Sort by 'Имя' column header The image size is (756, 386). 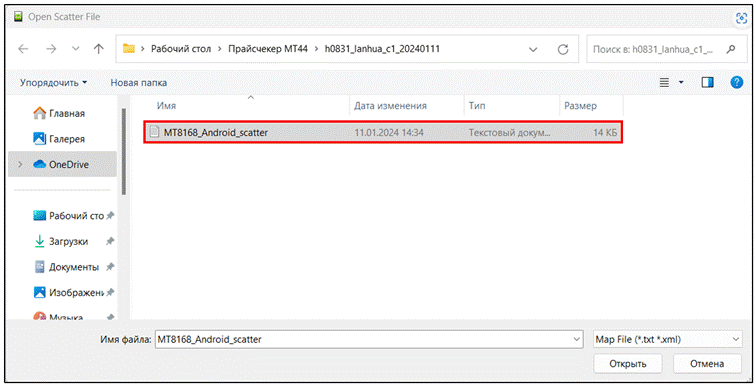click(x=166, y=106)
